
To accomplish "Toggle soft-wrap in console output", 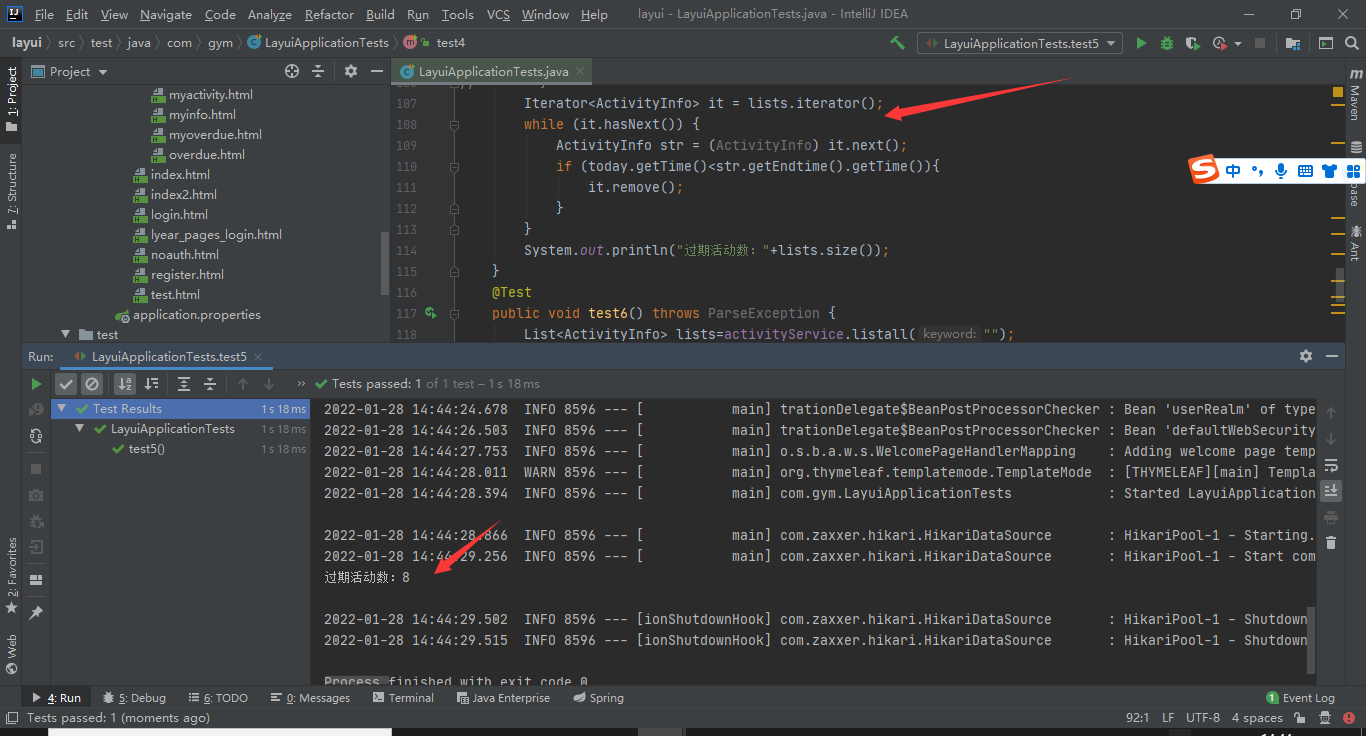I will coord(1331,465).
